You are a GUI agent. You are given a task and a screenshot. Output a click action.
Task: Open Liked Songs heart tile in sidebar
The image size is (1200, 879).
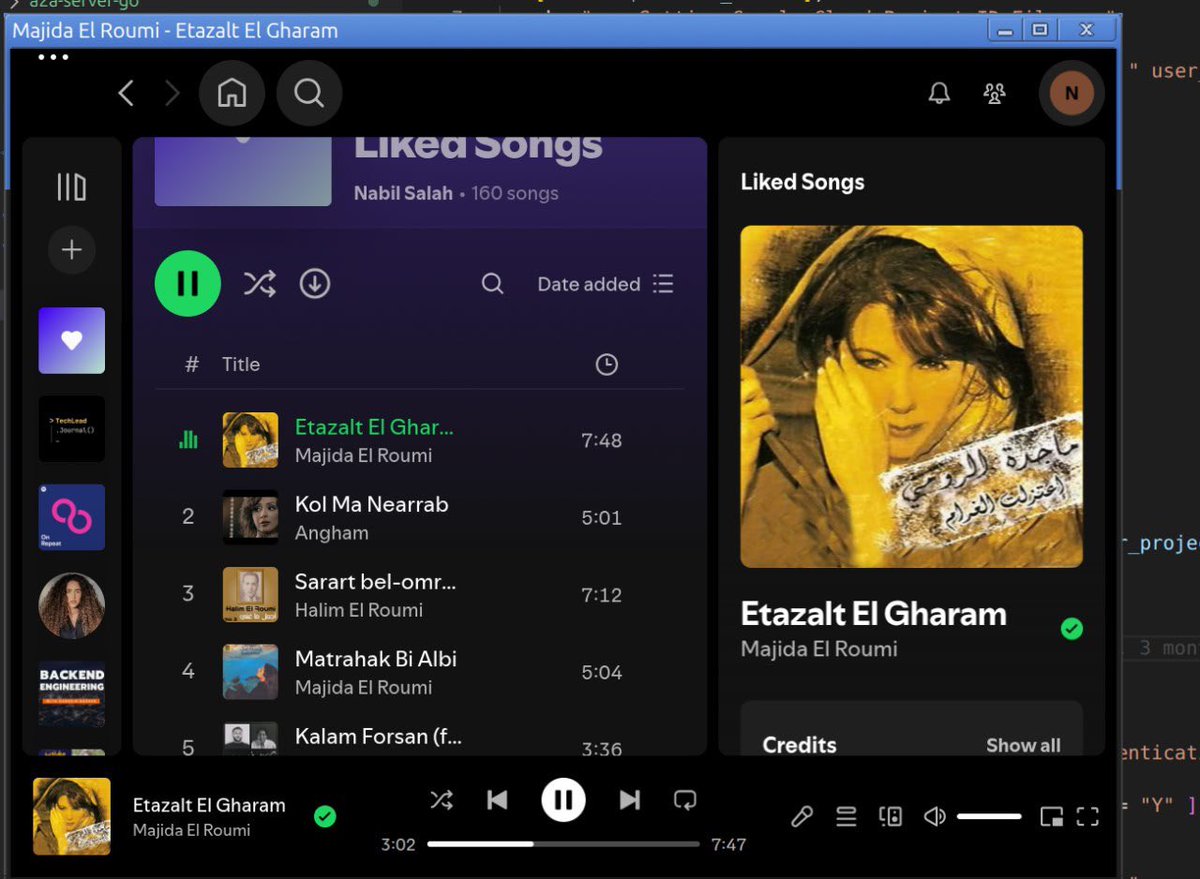pos(72,340)
